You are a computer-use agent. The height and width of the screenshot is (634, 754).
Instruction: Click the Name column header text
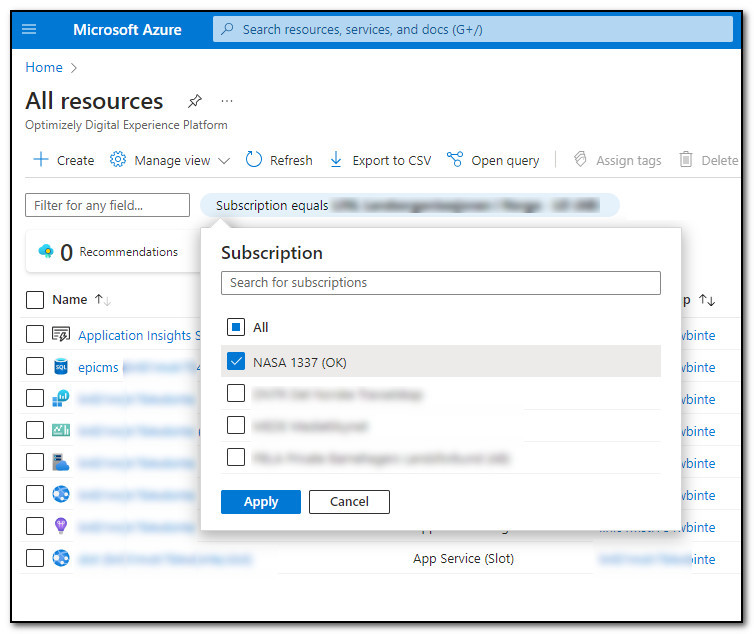(x=70, y=300)
